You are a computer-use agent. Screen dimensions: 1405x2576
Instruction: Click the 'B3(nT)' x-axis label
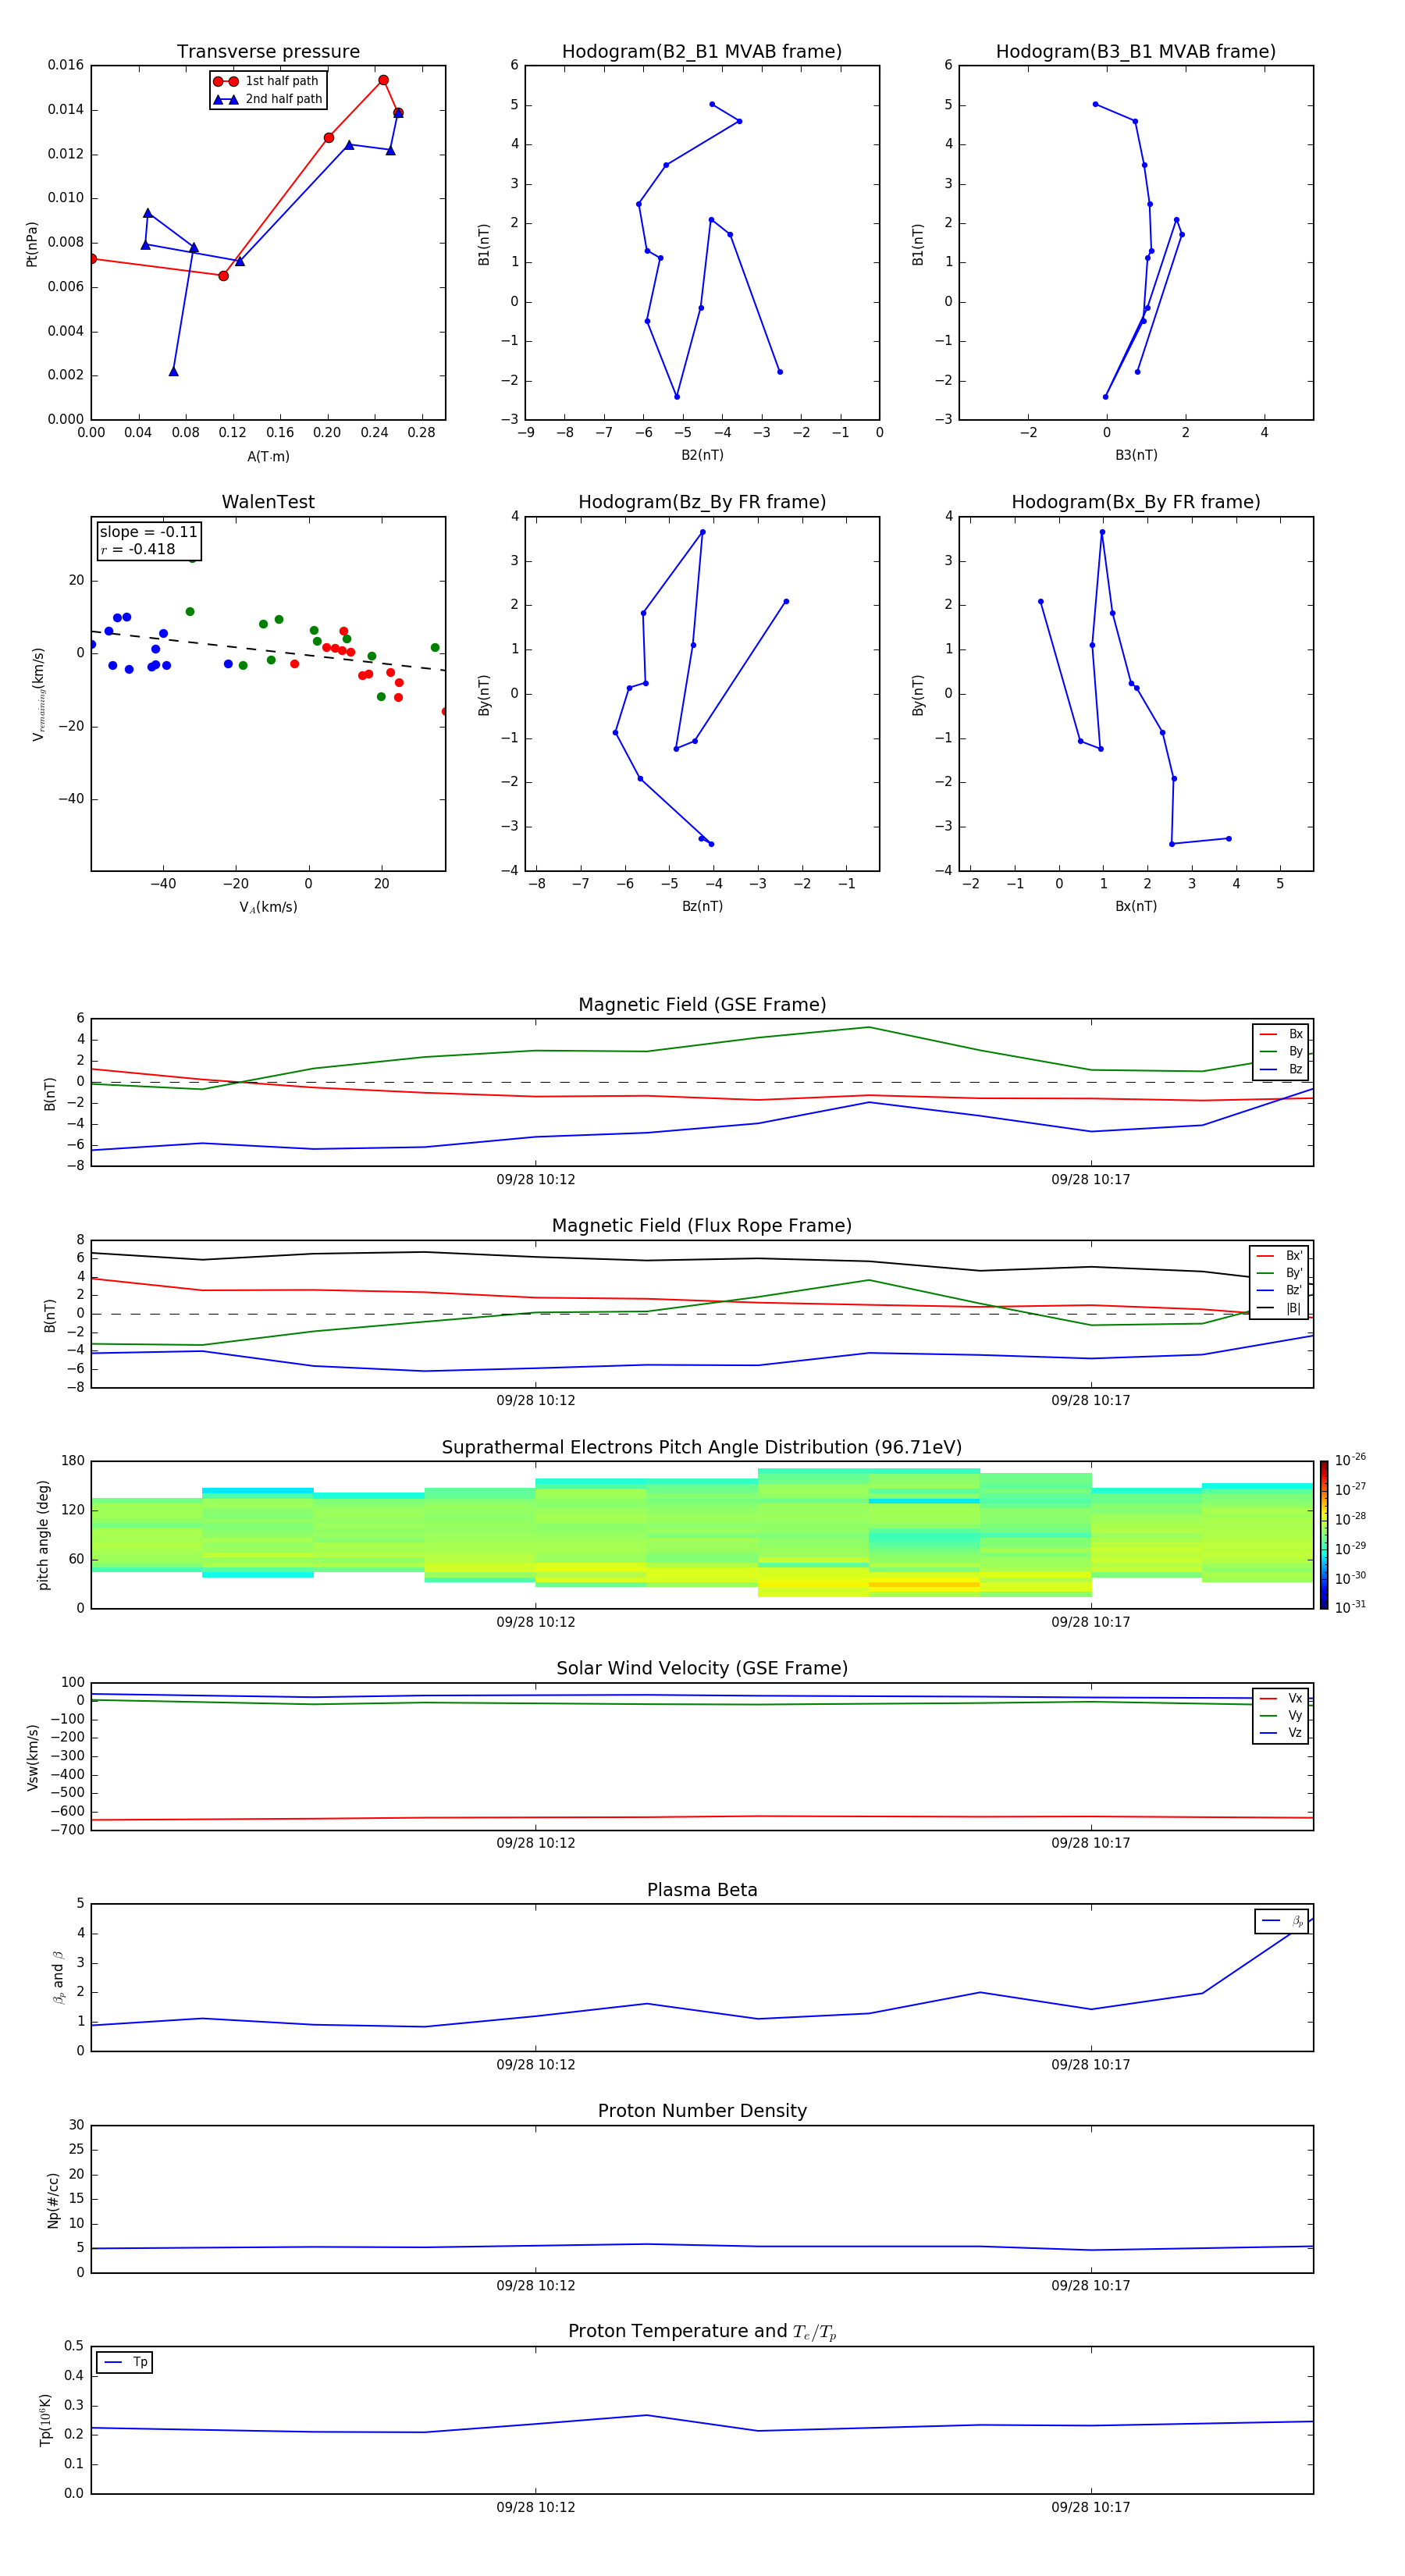pos(1136,455)
